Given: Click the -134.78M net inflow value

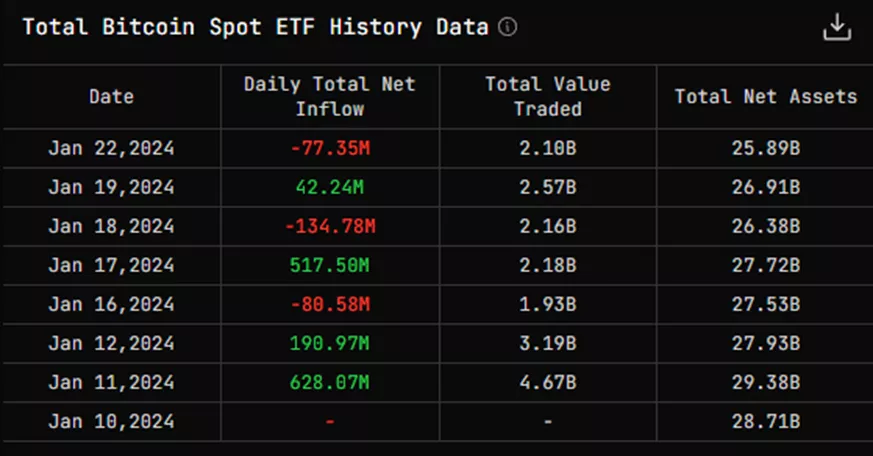Looking at the screenshot, I should [330, 227].
